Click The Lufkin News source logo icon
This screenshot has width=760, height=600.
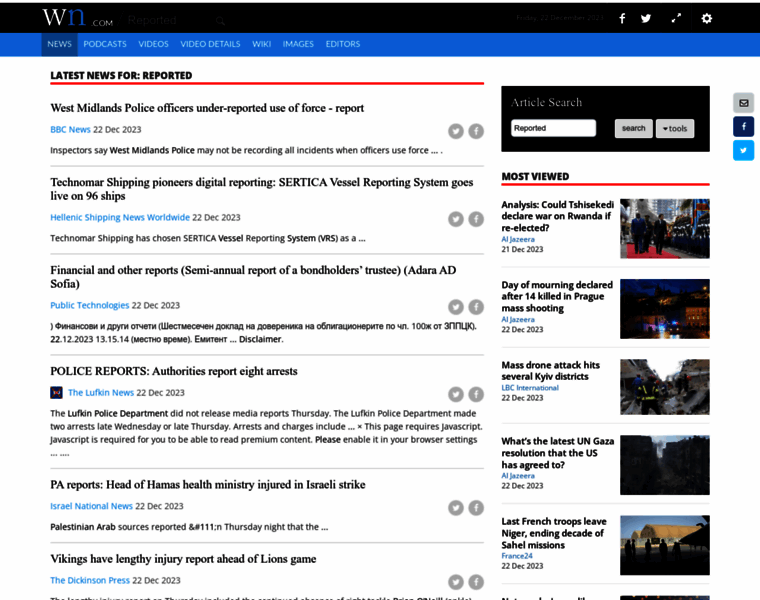56,393
